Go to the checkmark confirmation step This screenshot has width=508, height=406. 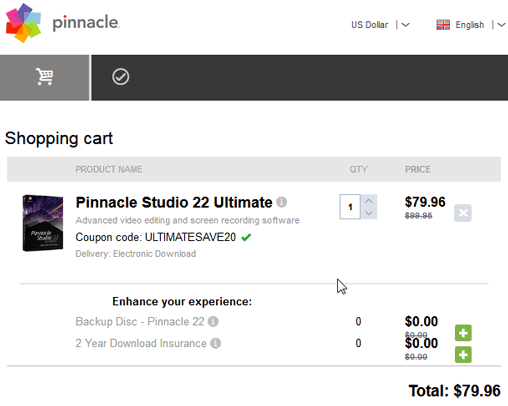pyautogui.click(x=120, y=77)
